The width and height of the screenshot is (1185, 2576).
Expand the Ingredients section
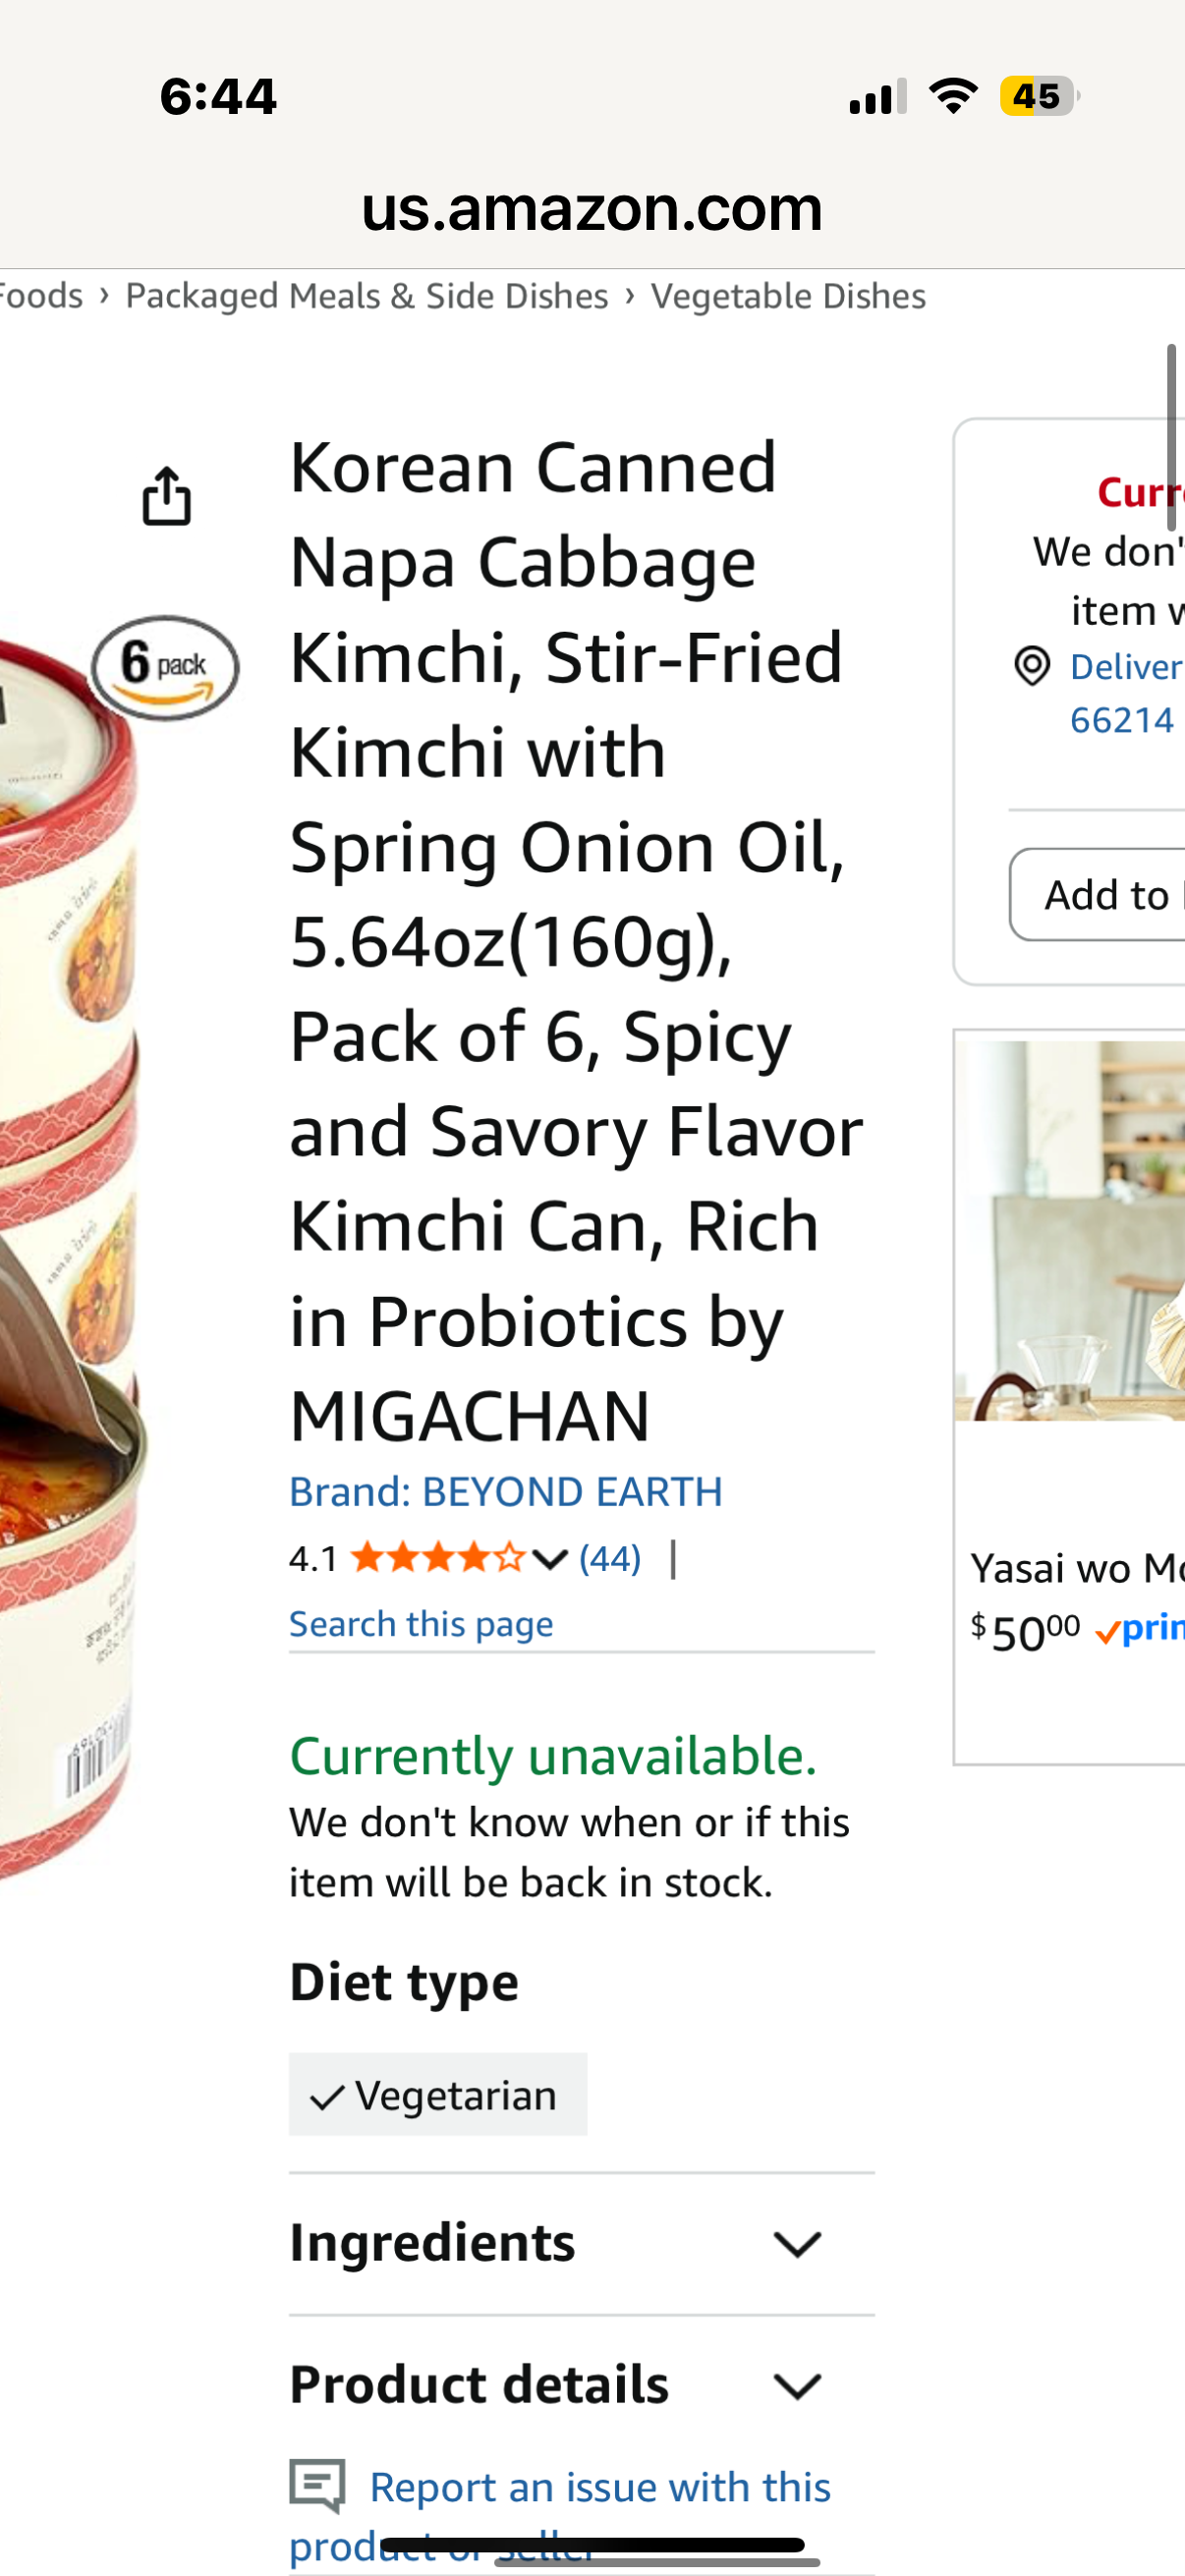[797, 2243]
